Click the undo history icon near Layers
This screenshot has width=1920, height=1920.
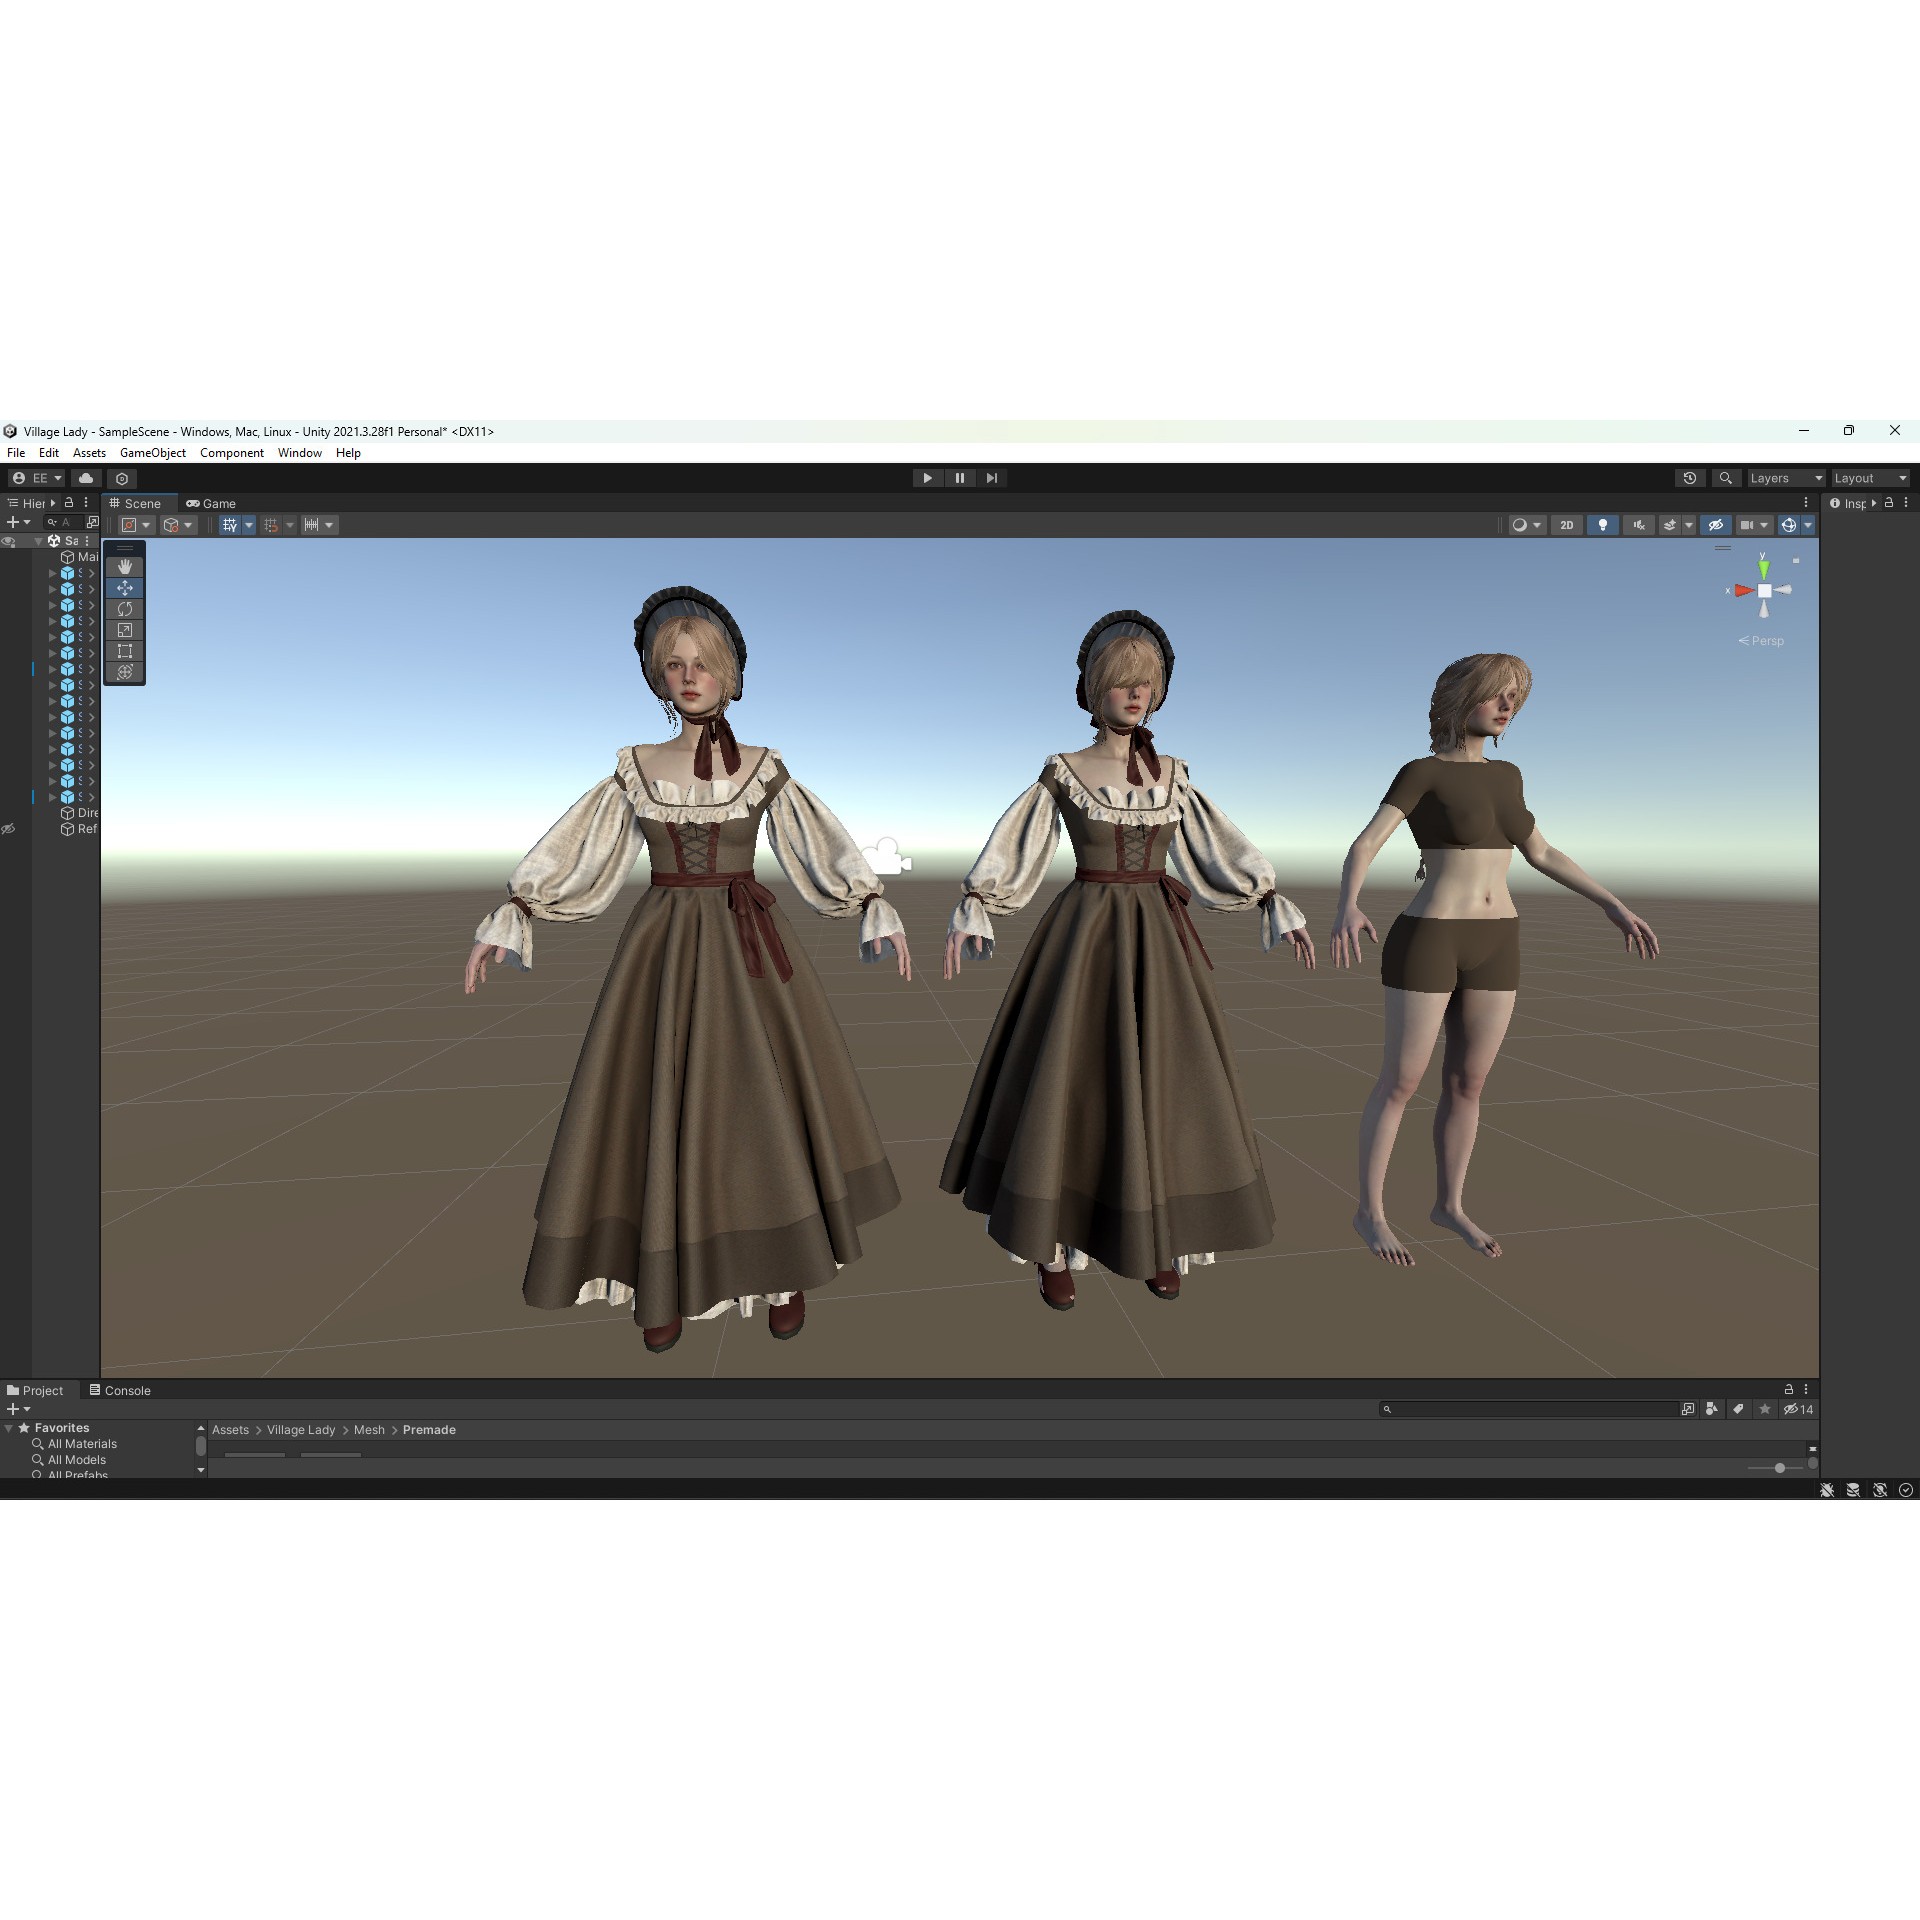(x=1691, y=478)
